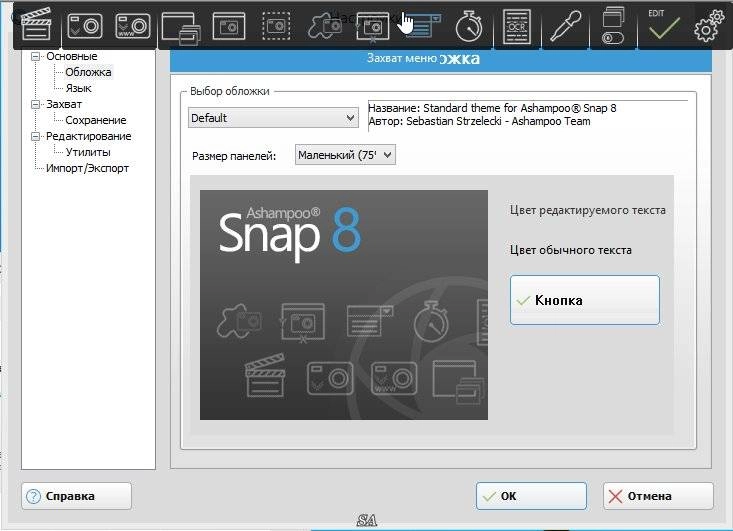The image size is (733, 531).
Task: Open settings gear icon
Action: click(708, 27)
